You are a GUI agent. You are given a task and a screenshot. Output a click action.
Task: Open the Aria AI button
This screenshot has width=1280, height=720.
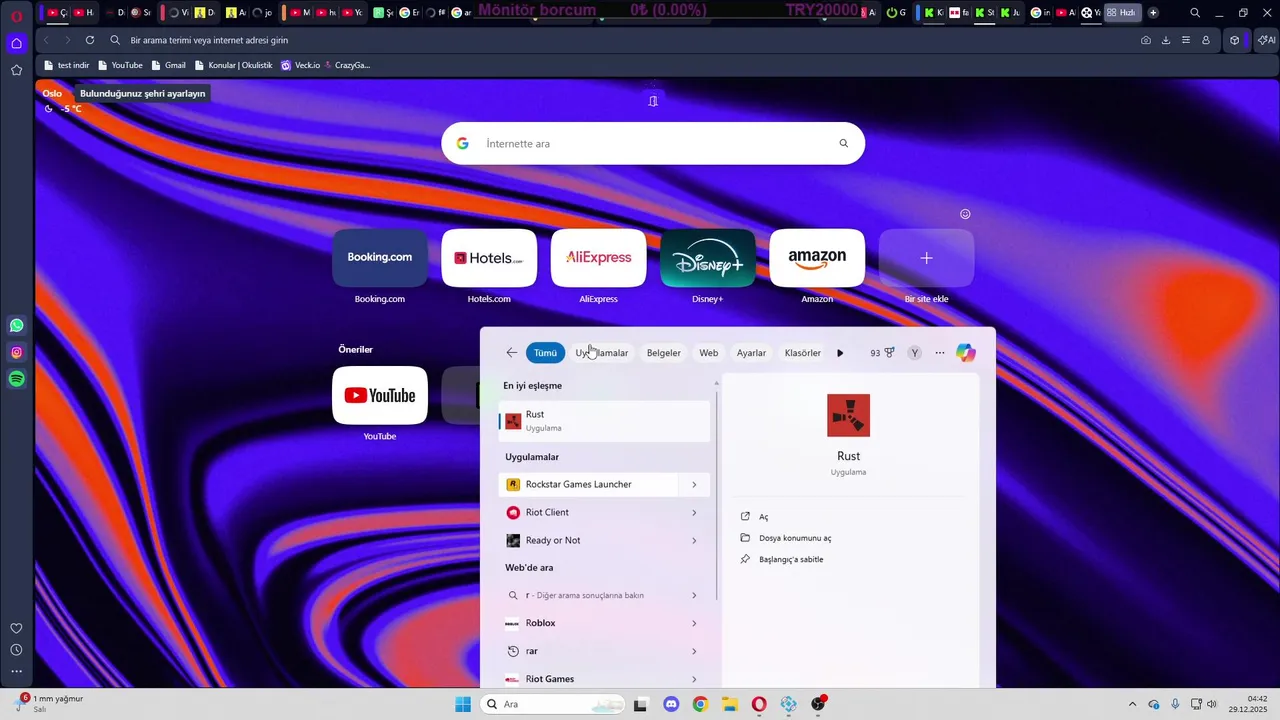tap(1266, 40)
